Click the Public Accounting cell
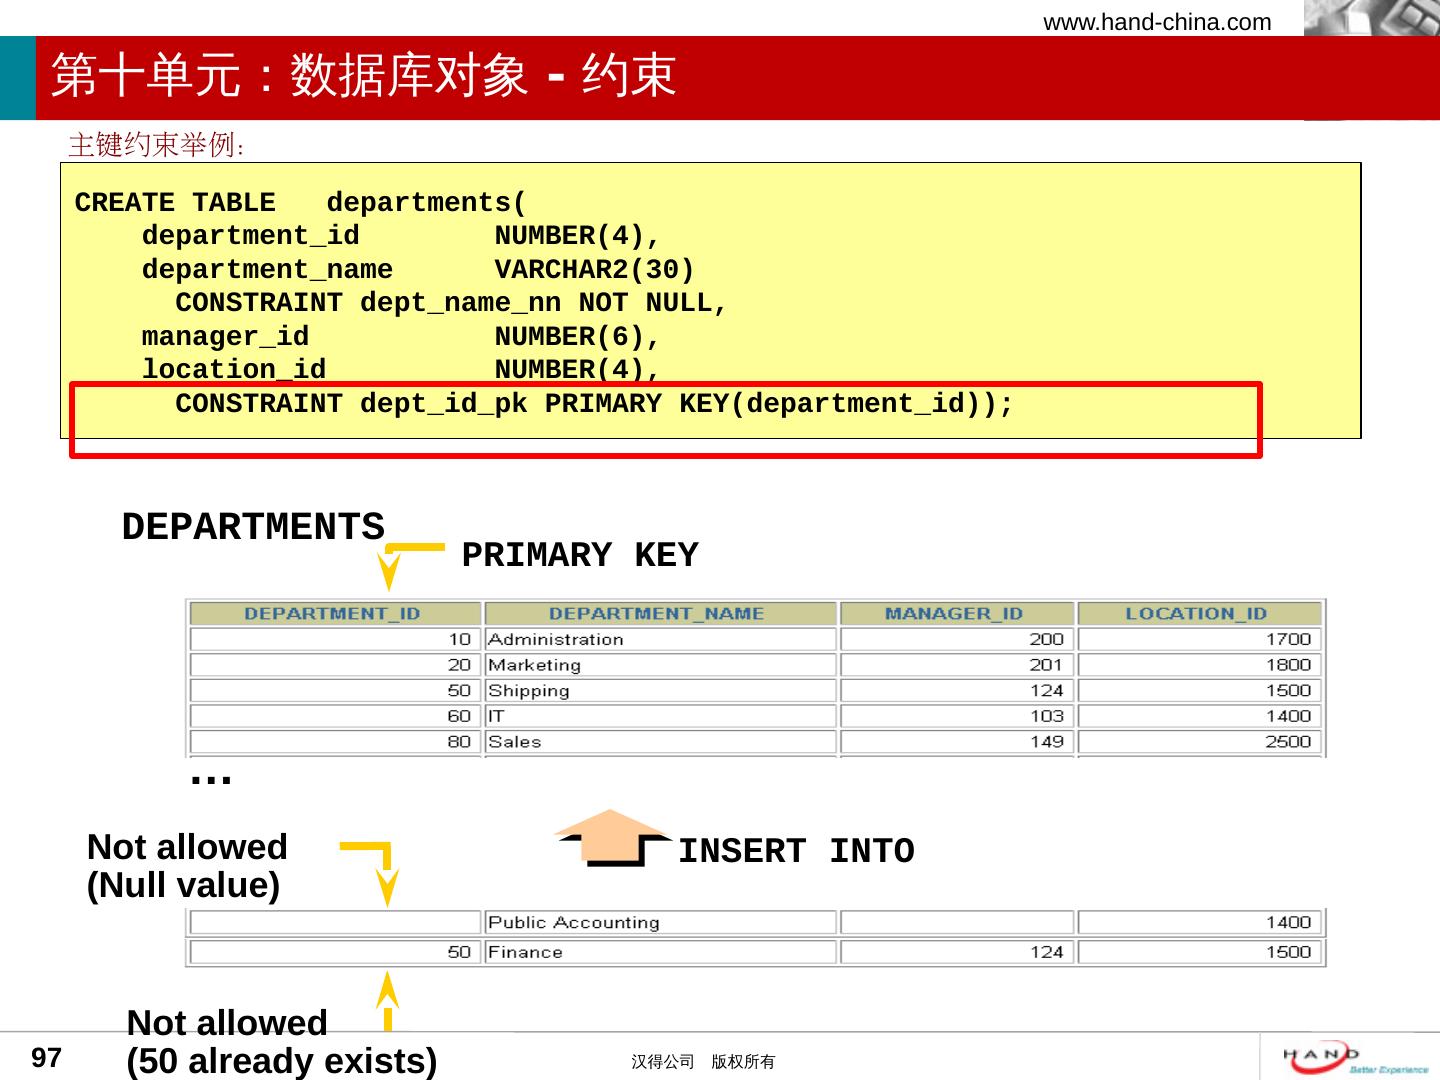Image resolution: width=1440 pixels, height=1080 pixels. point(660,922)
